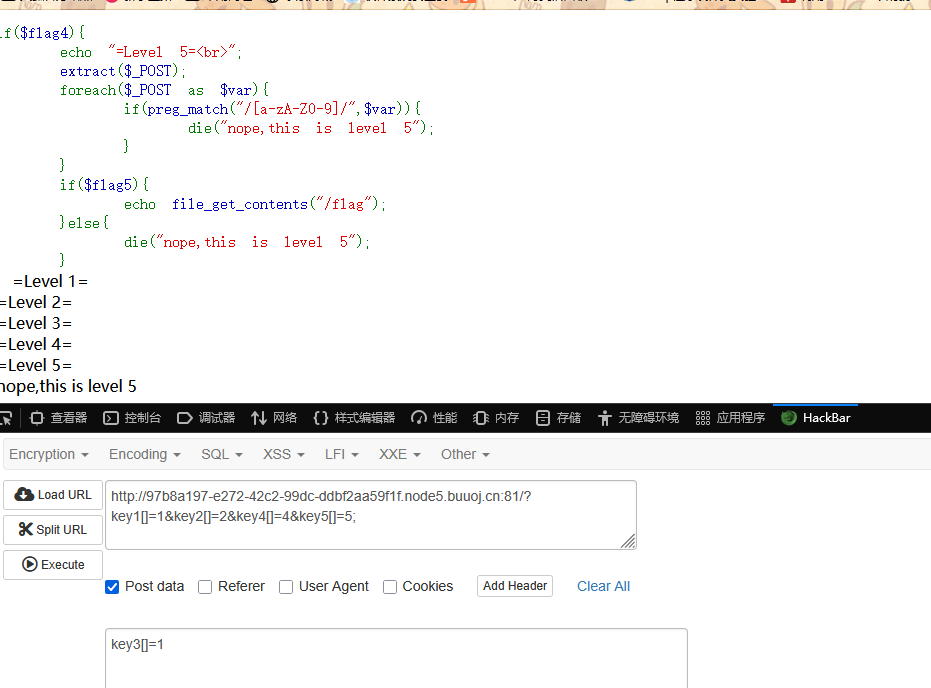
Task: Enable the Referer checkbox
Action: pyautogui.click(x=205, y=587)
